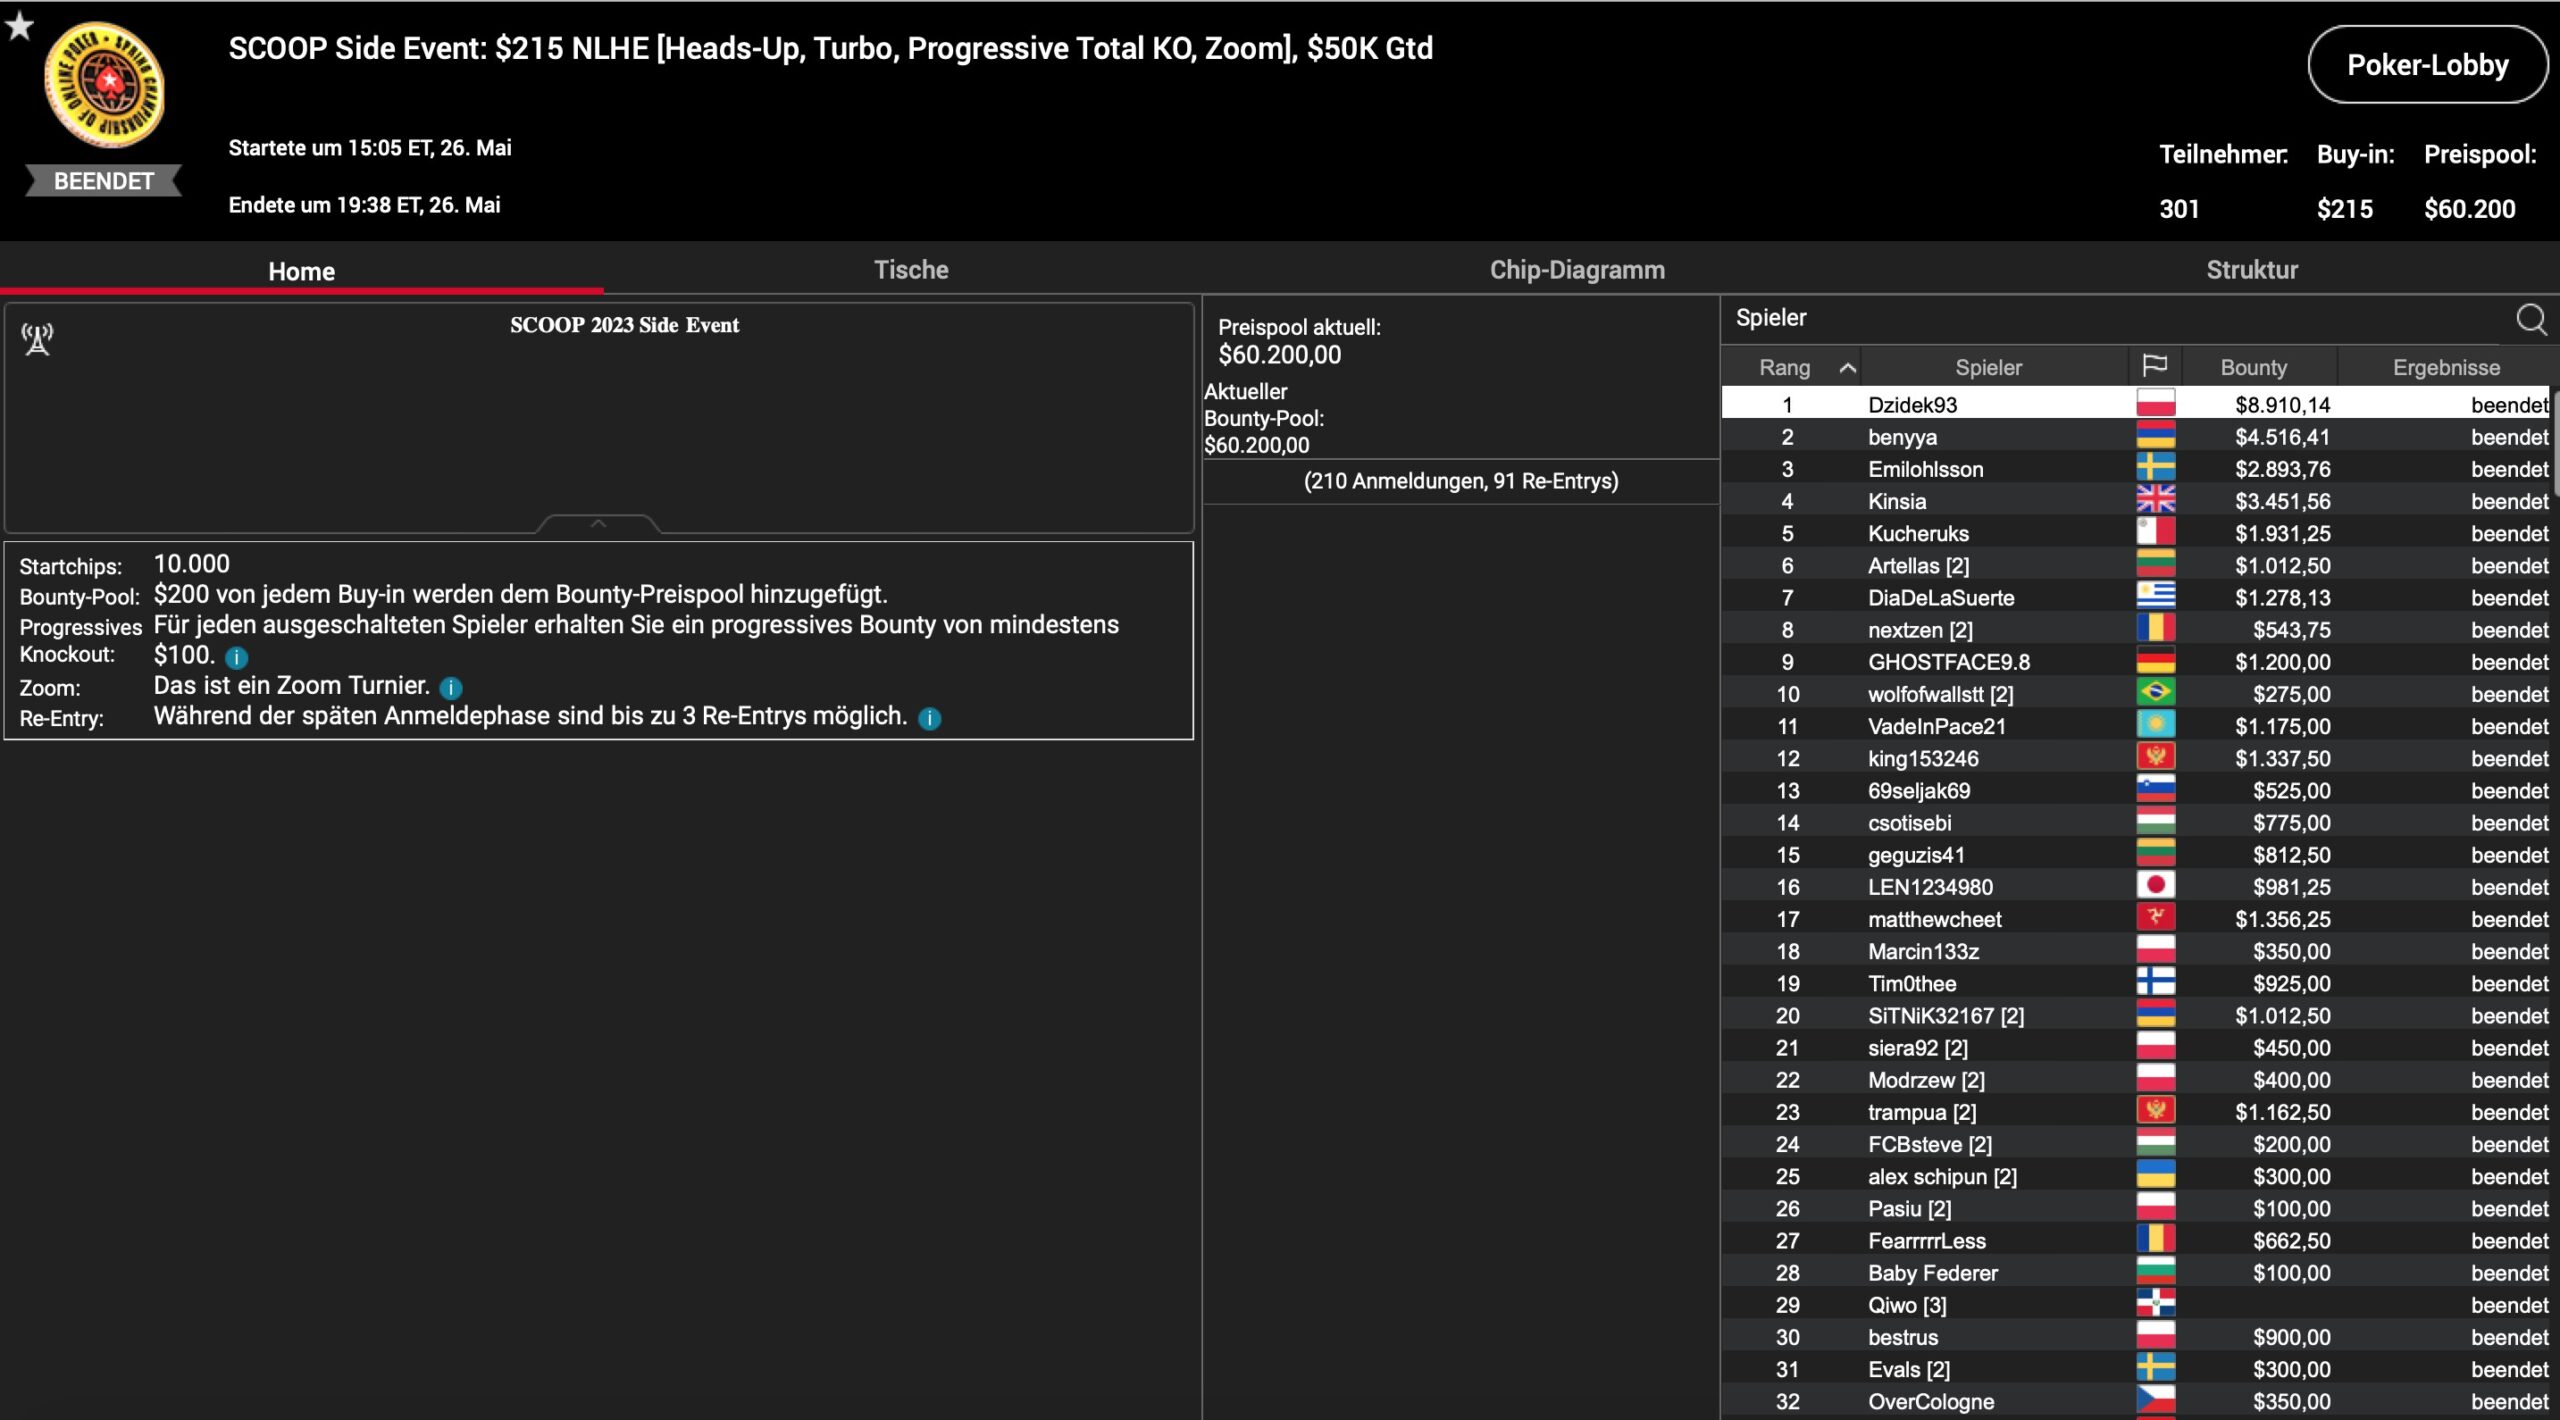Click the SCOOP tournament logo badge
The image size is (2560, 1420).
[x=104, y=87]
